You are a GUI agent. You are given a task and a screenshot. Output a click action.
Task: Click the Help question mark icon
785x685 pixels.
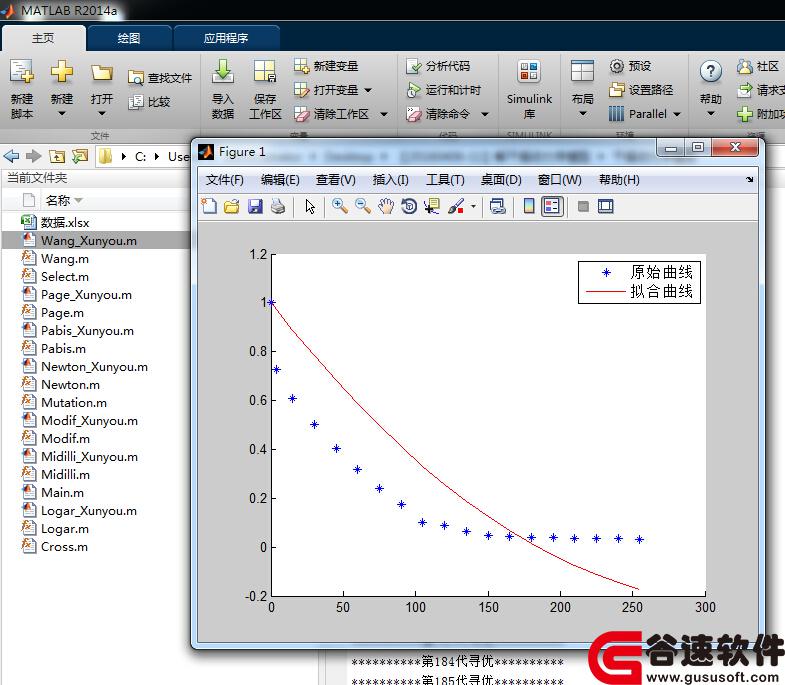(x=710, y=72)
